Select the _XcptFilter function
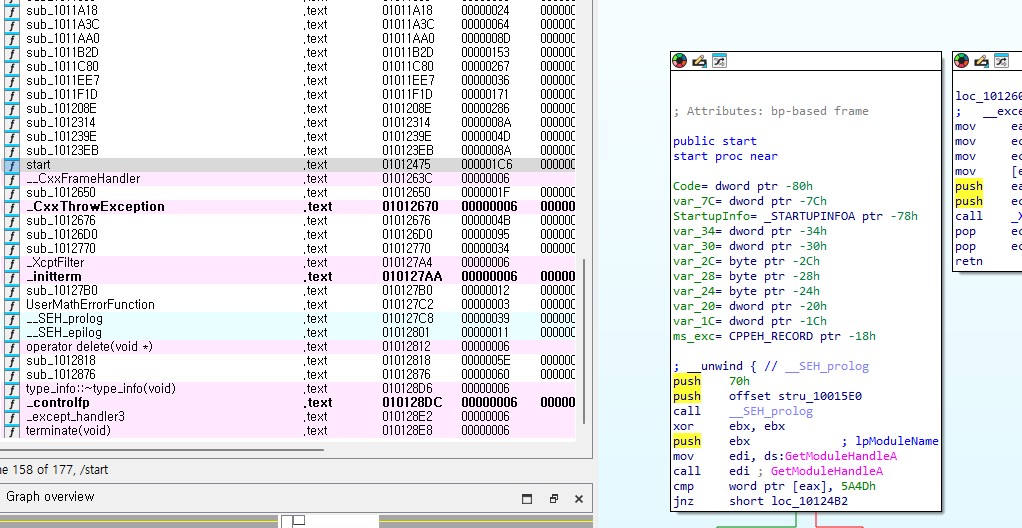Viewport: 1022px width, 528px height. 288,263
